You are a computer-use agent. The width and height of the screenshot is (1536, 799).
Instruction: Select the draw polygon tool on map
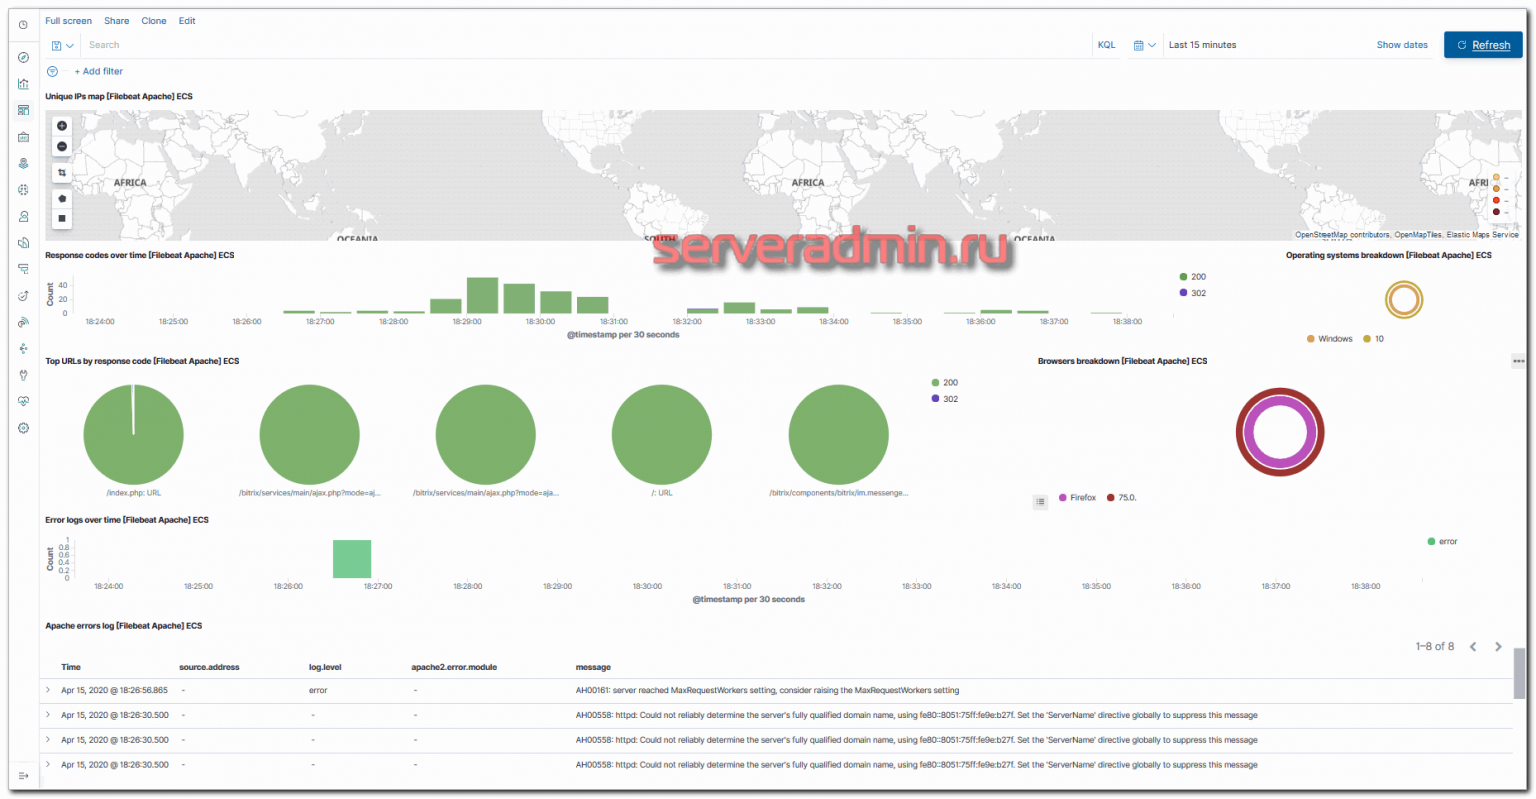pos(62,199)
